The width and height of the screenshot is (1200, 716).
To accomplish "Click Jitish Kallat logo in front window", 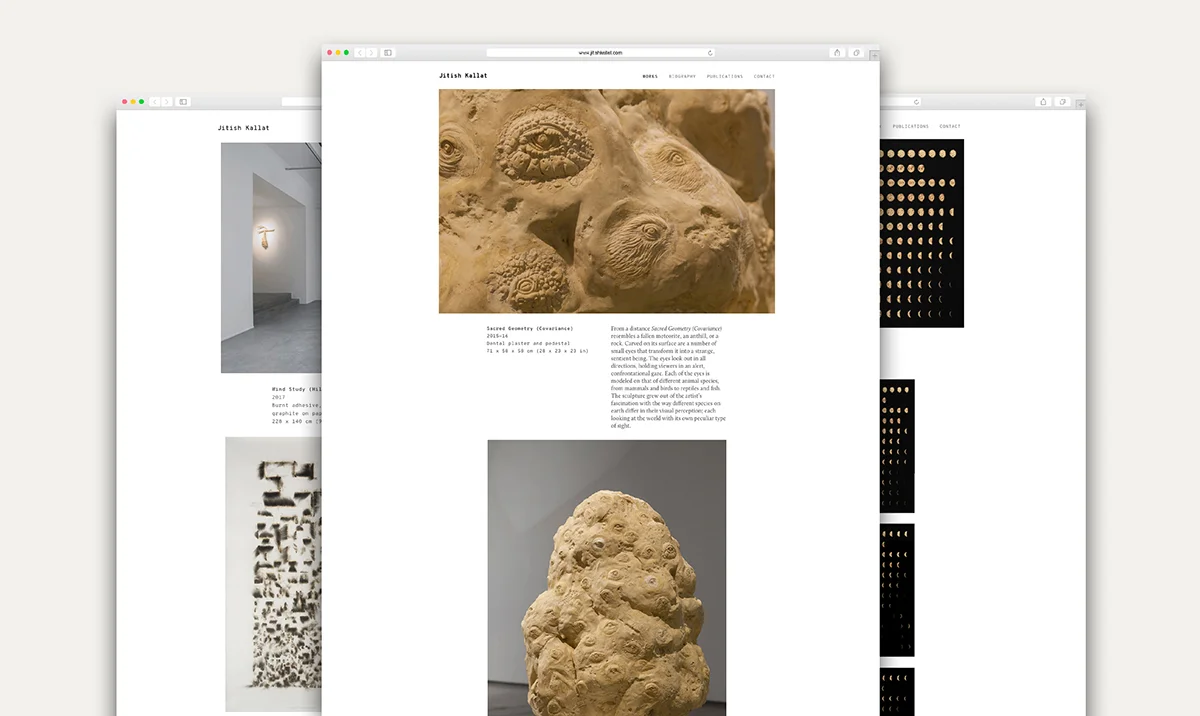I will click(x=463, y=76).
